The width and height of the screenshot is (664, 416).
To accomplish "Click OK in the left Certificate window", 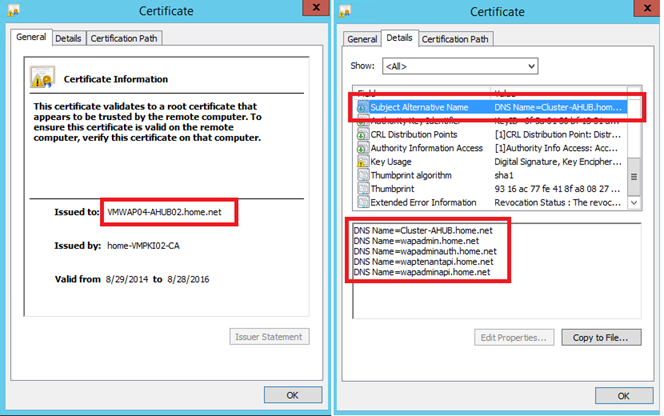I will (293, 395).
